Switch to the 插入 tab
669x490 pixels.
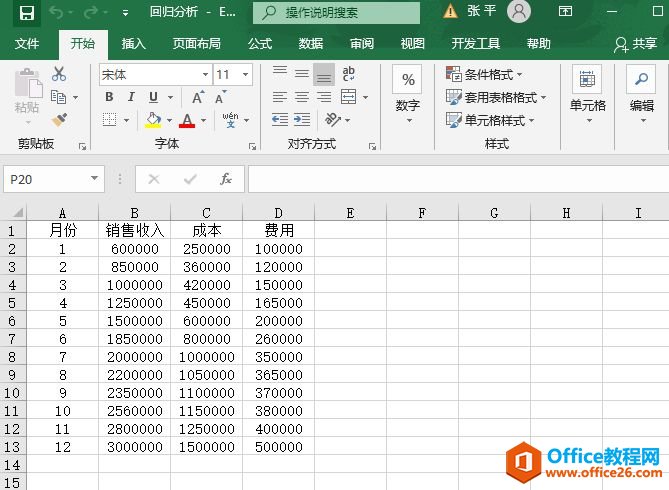[134, 44]
